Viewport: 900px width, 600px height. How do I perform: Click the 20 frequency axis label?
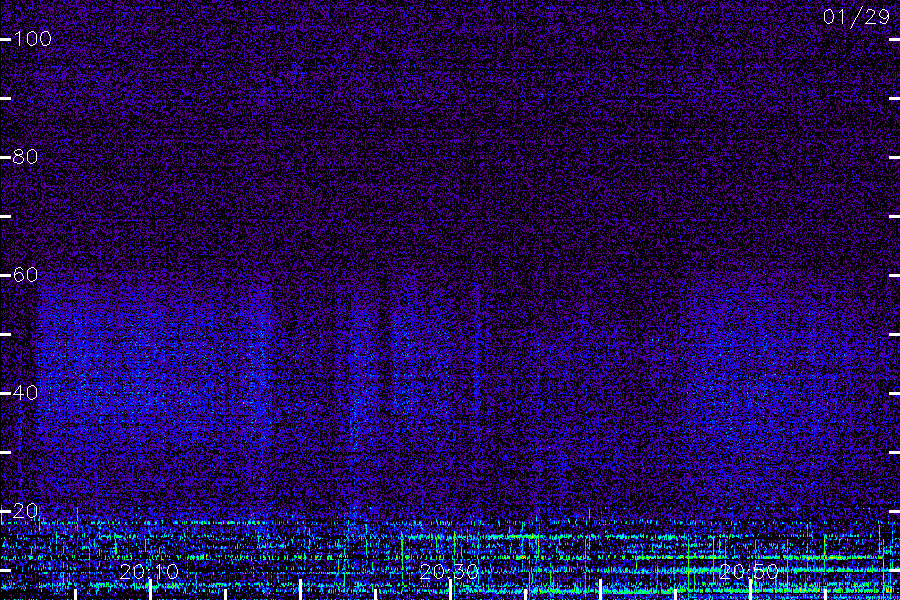click(x=25, y=511)
